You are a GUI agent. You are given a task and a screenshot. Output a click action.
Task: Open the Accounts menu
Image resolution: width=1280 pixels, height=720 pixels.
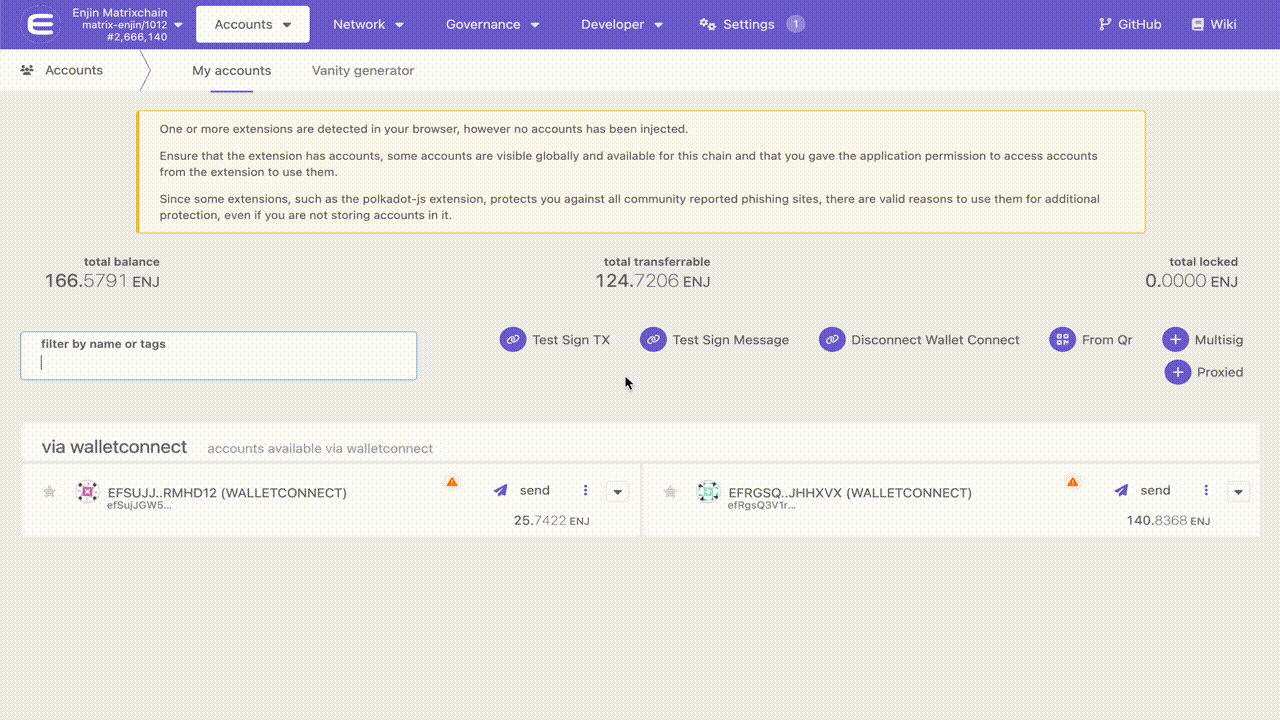(x=253, y=24)
